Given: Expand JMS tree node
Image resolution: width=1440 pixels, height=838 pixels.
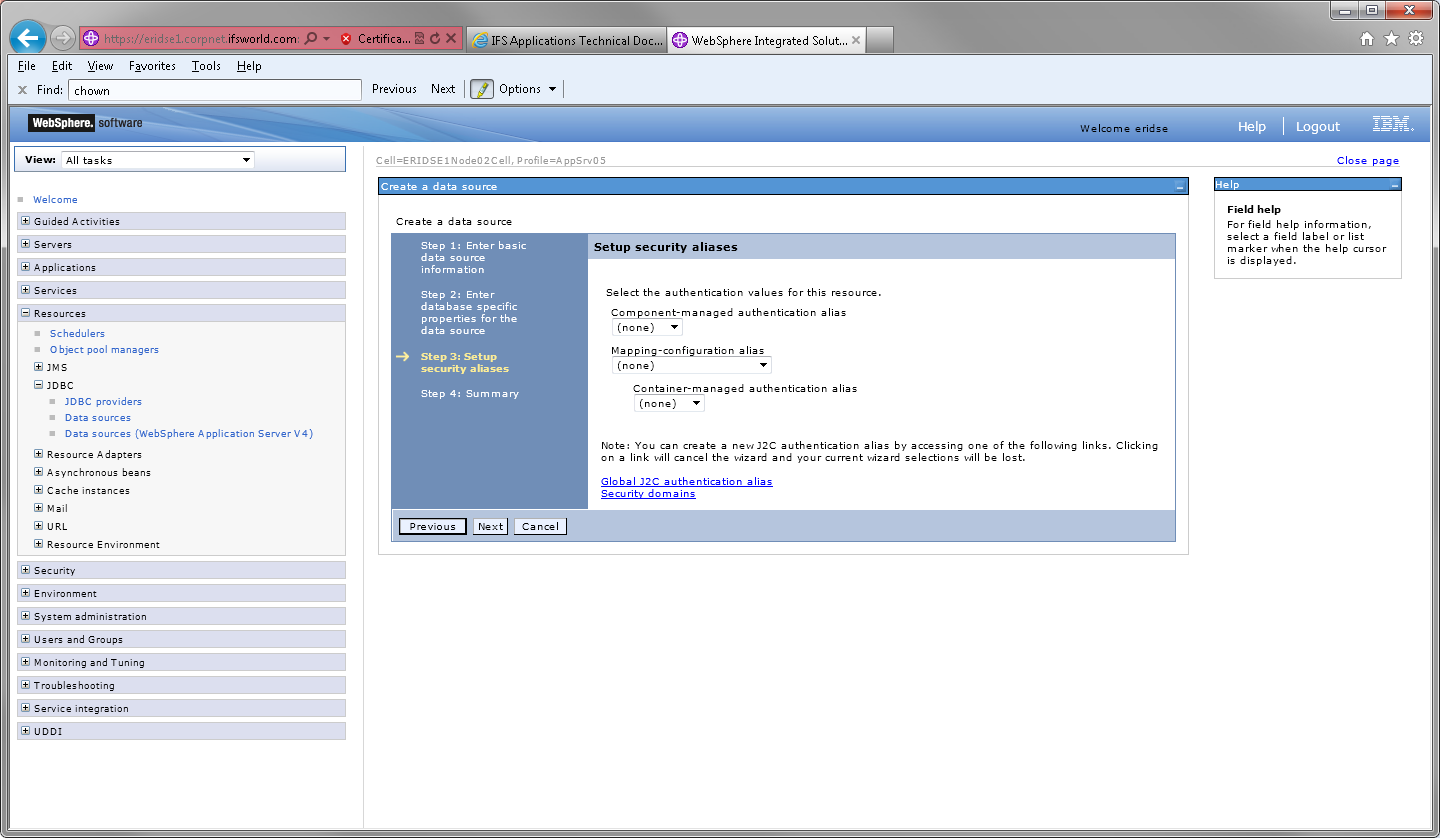Looking at the screenshot, I should click(39, 367).
